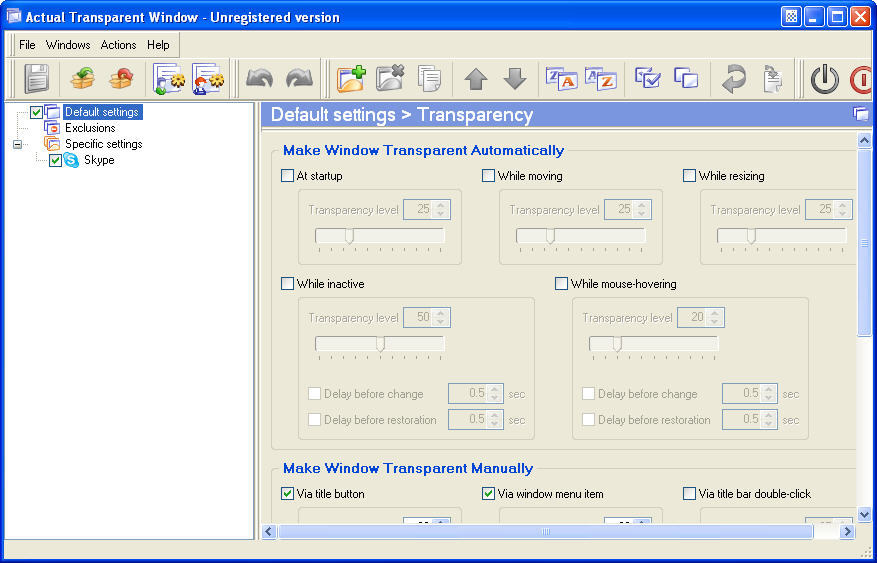Add new item with folder-plus icon

tap(351, 79)
